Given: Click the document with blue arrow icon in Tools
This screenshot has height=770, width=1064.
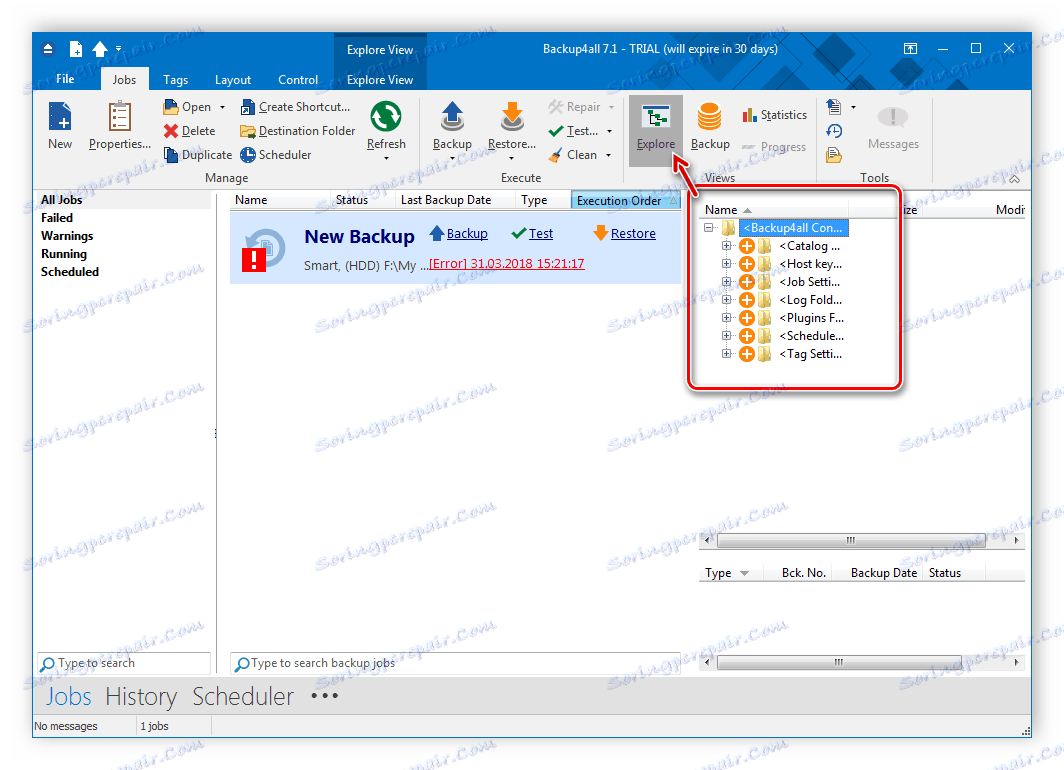Looking at the screenshot, I should point(834,107).
